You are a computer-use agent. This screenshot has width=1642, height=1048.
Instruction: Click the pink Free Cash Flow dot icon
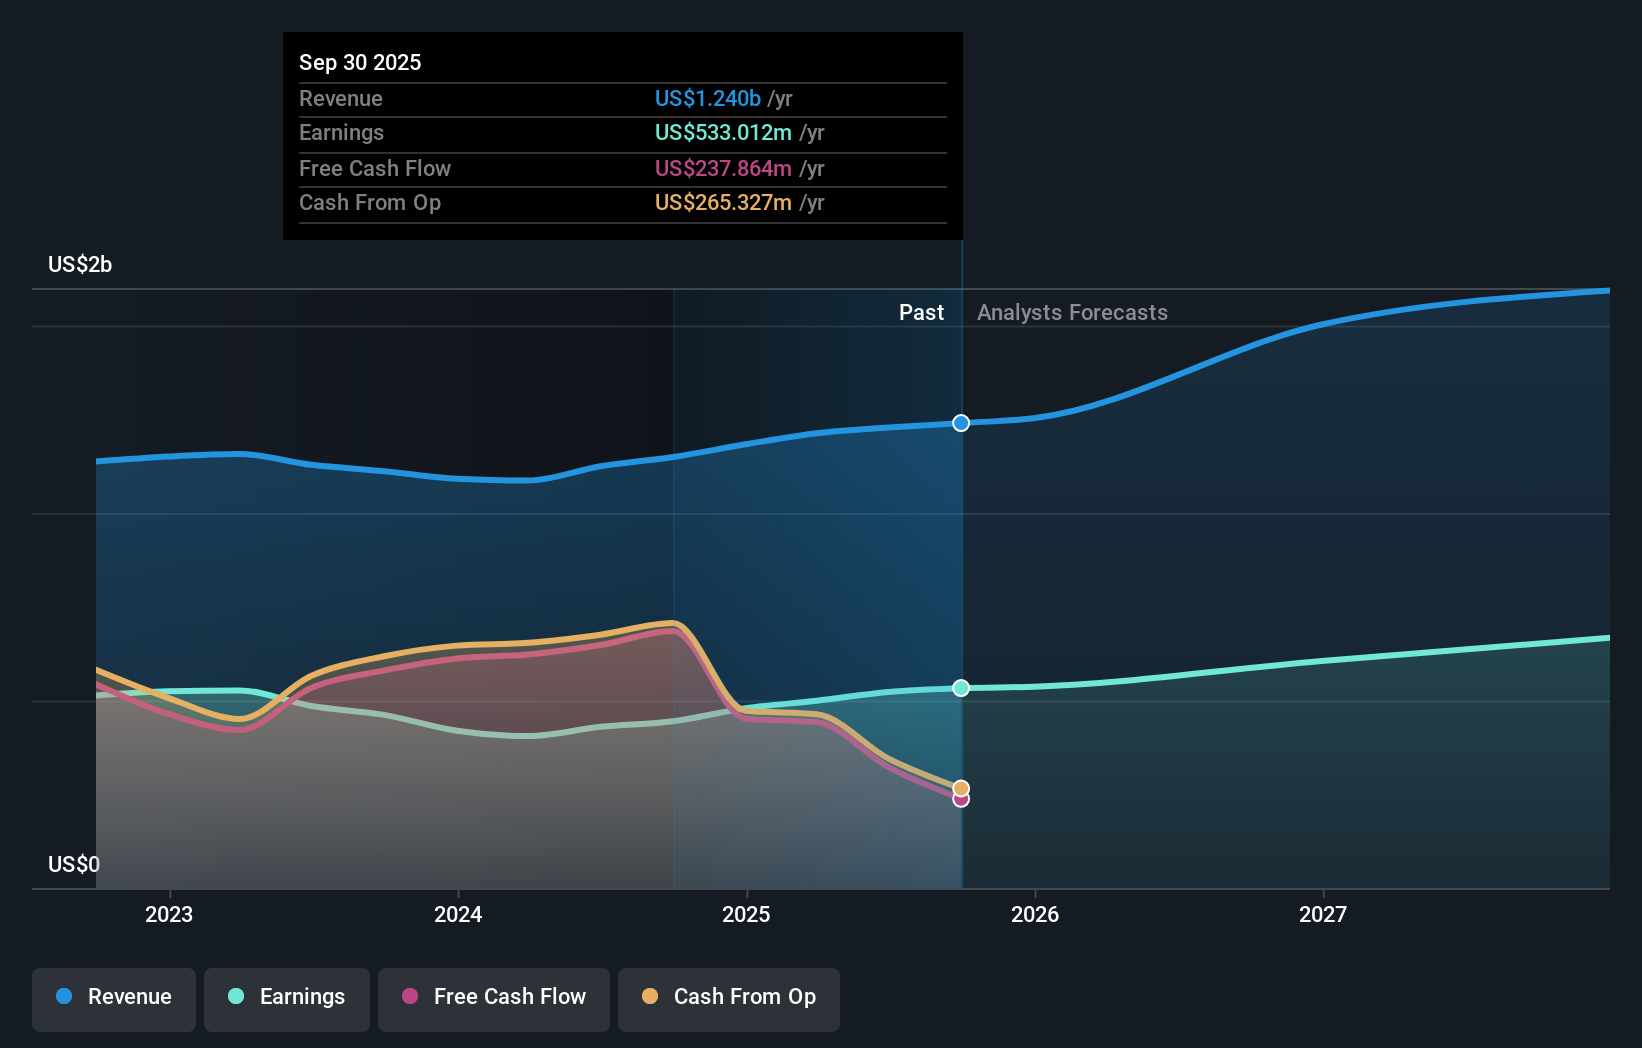[408, 997]
